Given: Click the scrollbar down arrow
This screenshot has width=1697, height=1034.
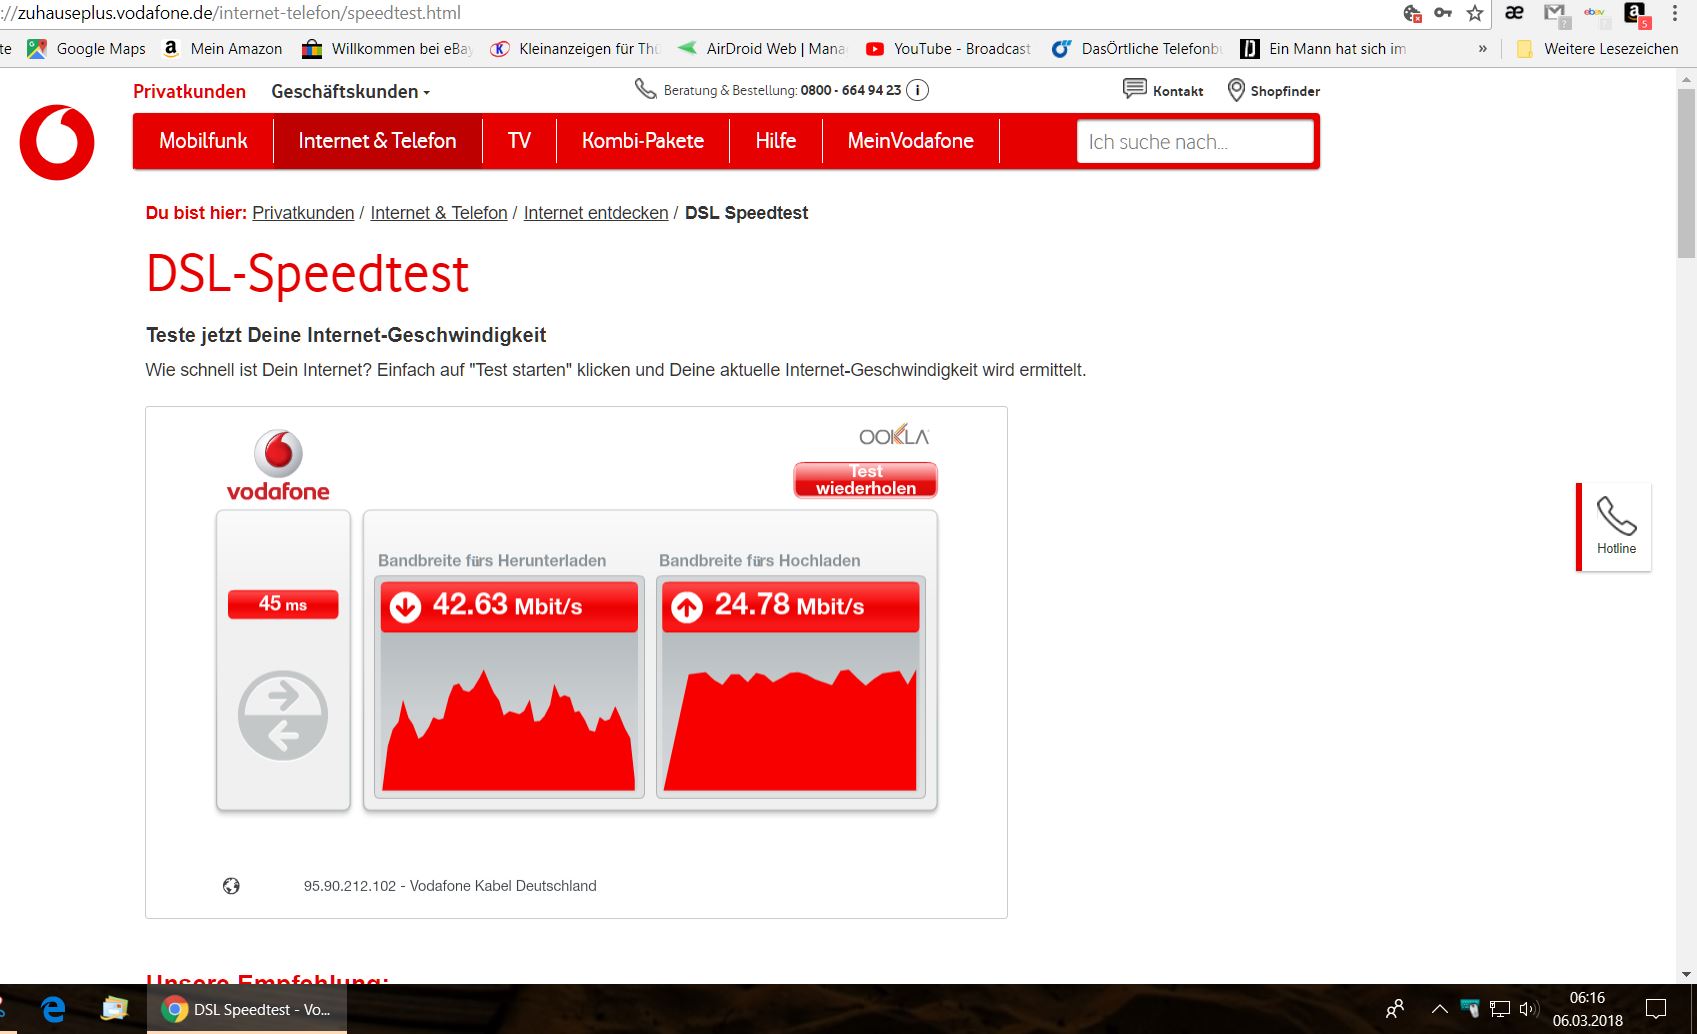Looking at the screenshot, I should pyautogui.click(x=1687, y=974).
